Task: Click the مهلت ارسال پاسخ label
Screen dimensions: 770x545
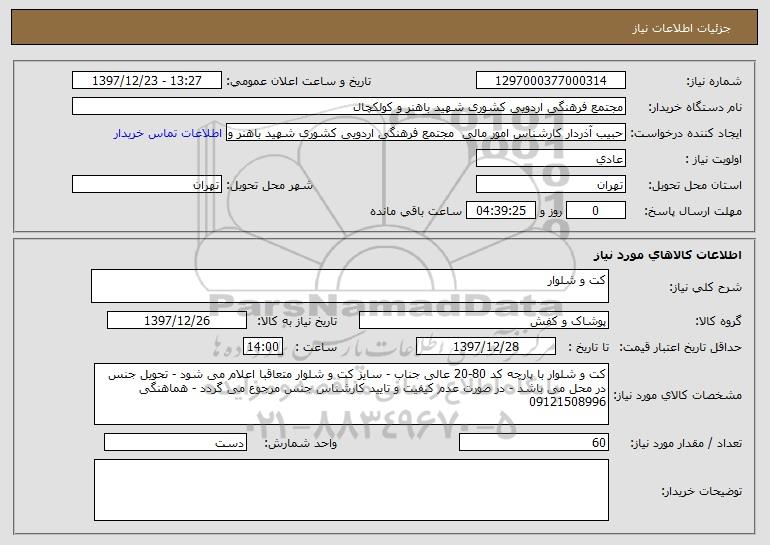Action: pyautogui.click(x=693, y=211)
